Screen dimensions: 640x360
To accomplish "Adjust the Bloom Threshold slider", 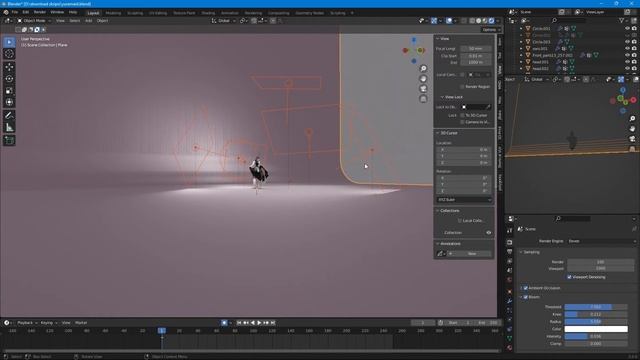I will (x=596, y=307).
